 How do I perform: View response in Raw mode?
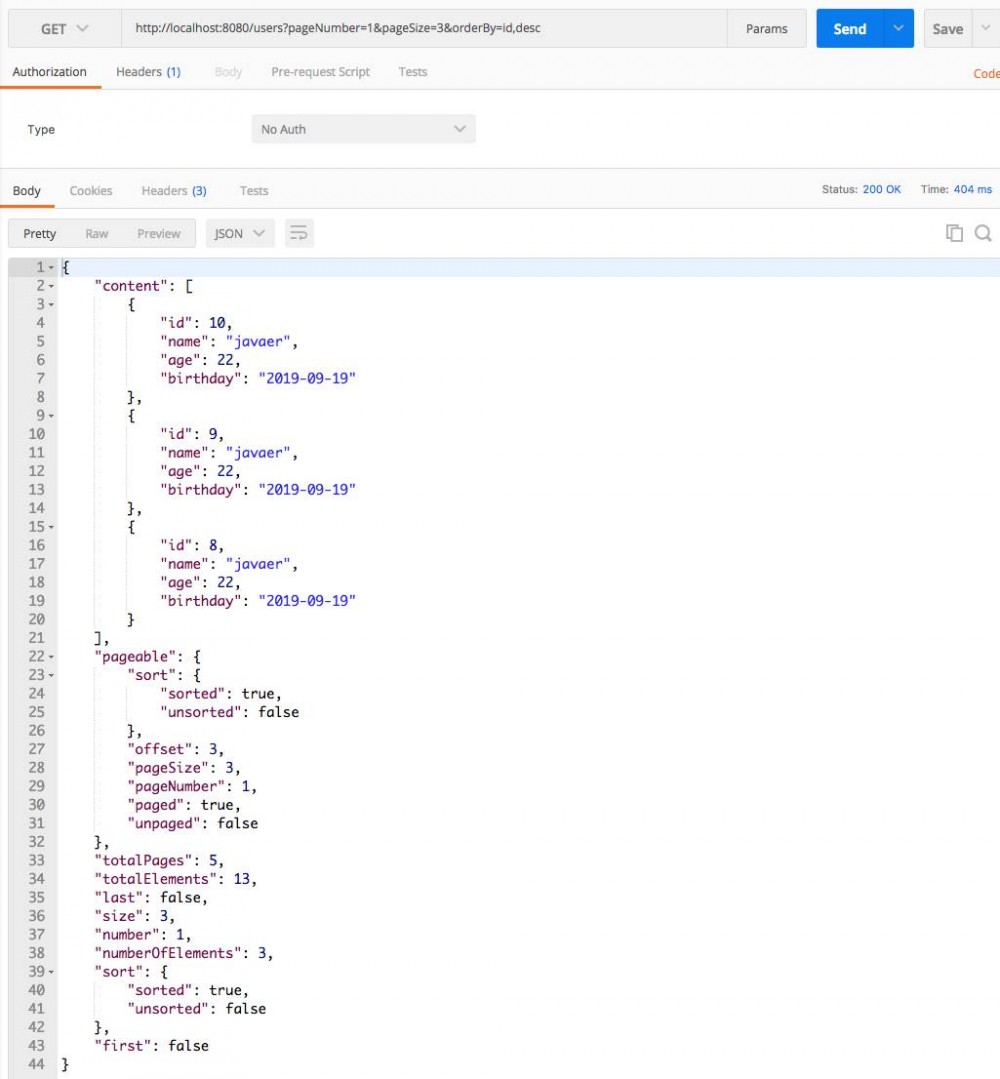pyautogui.click(x=96, y=232)
